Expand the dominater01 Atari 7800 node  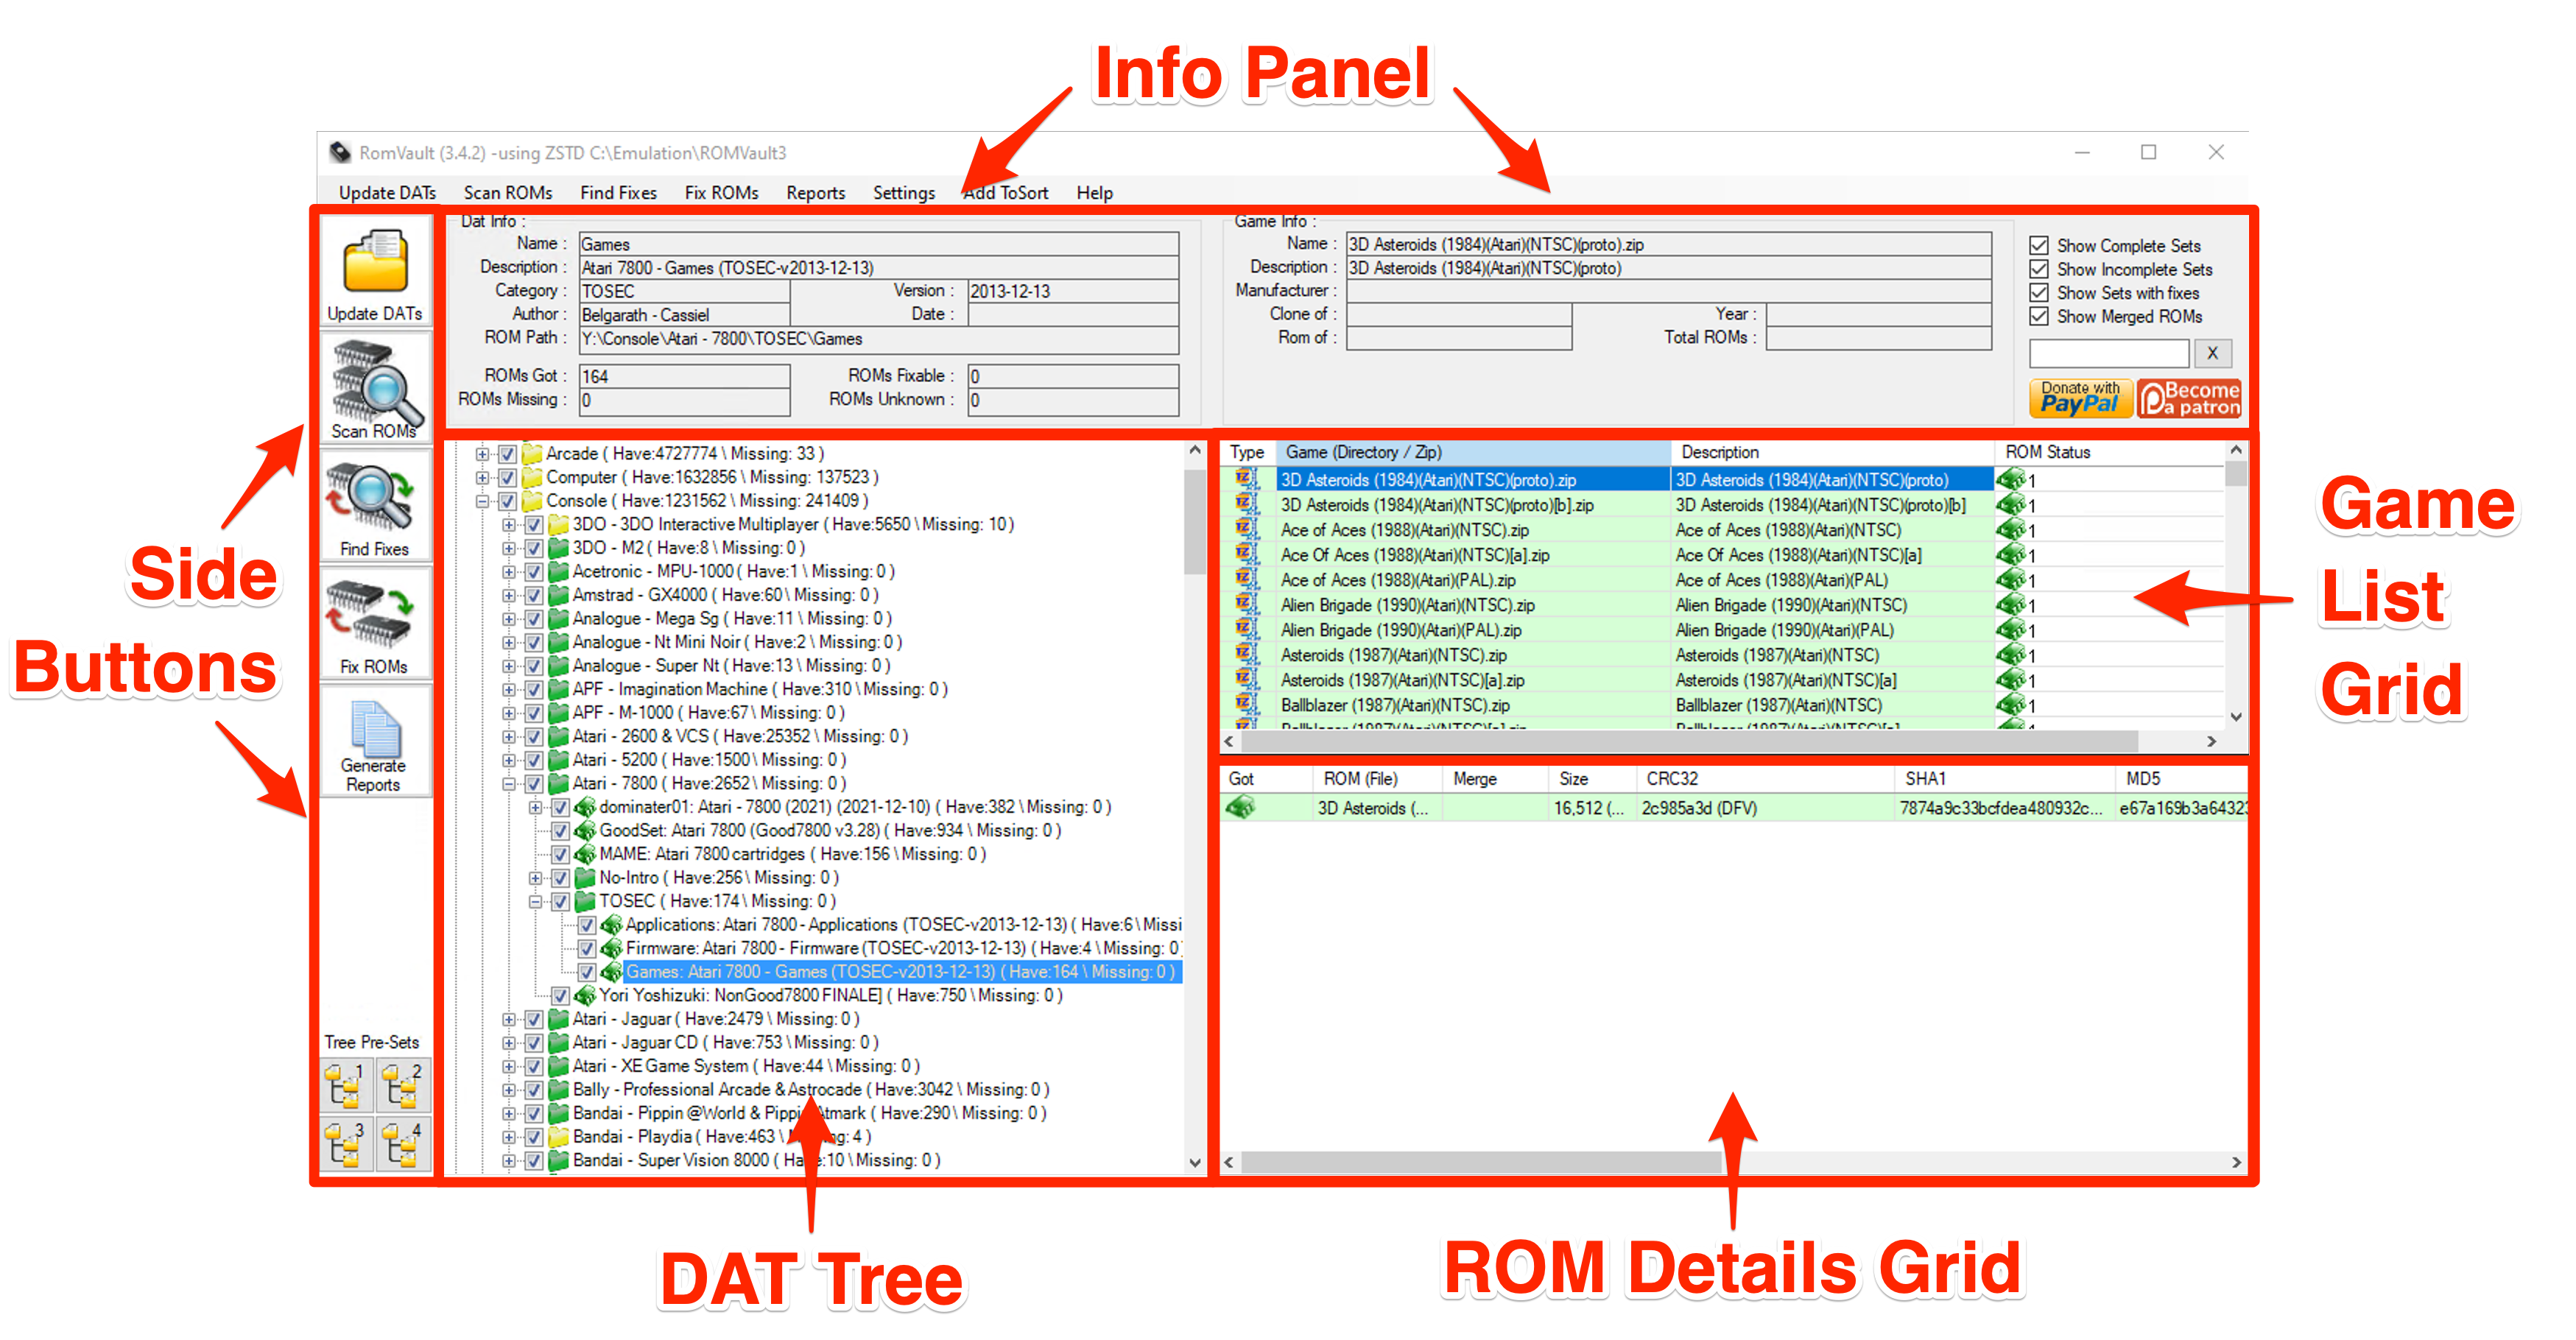[x=536, y=807]
